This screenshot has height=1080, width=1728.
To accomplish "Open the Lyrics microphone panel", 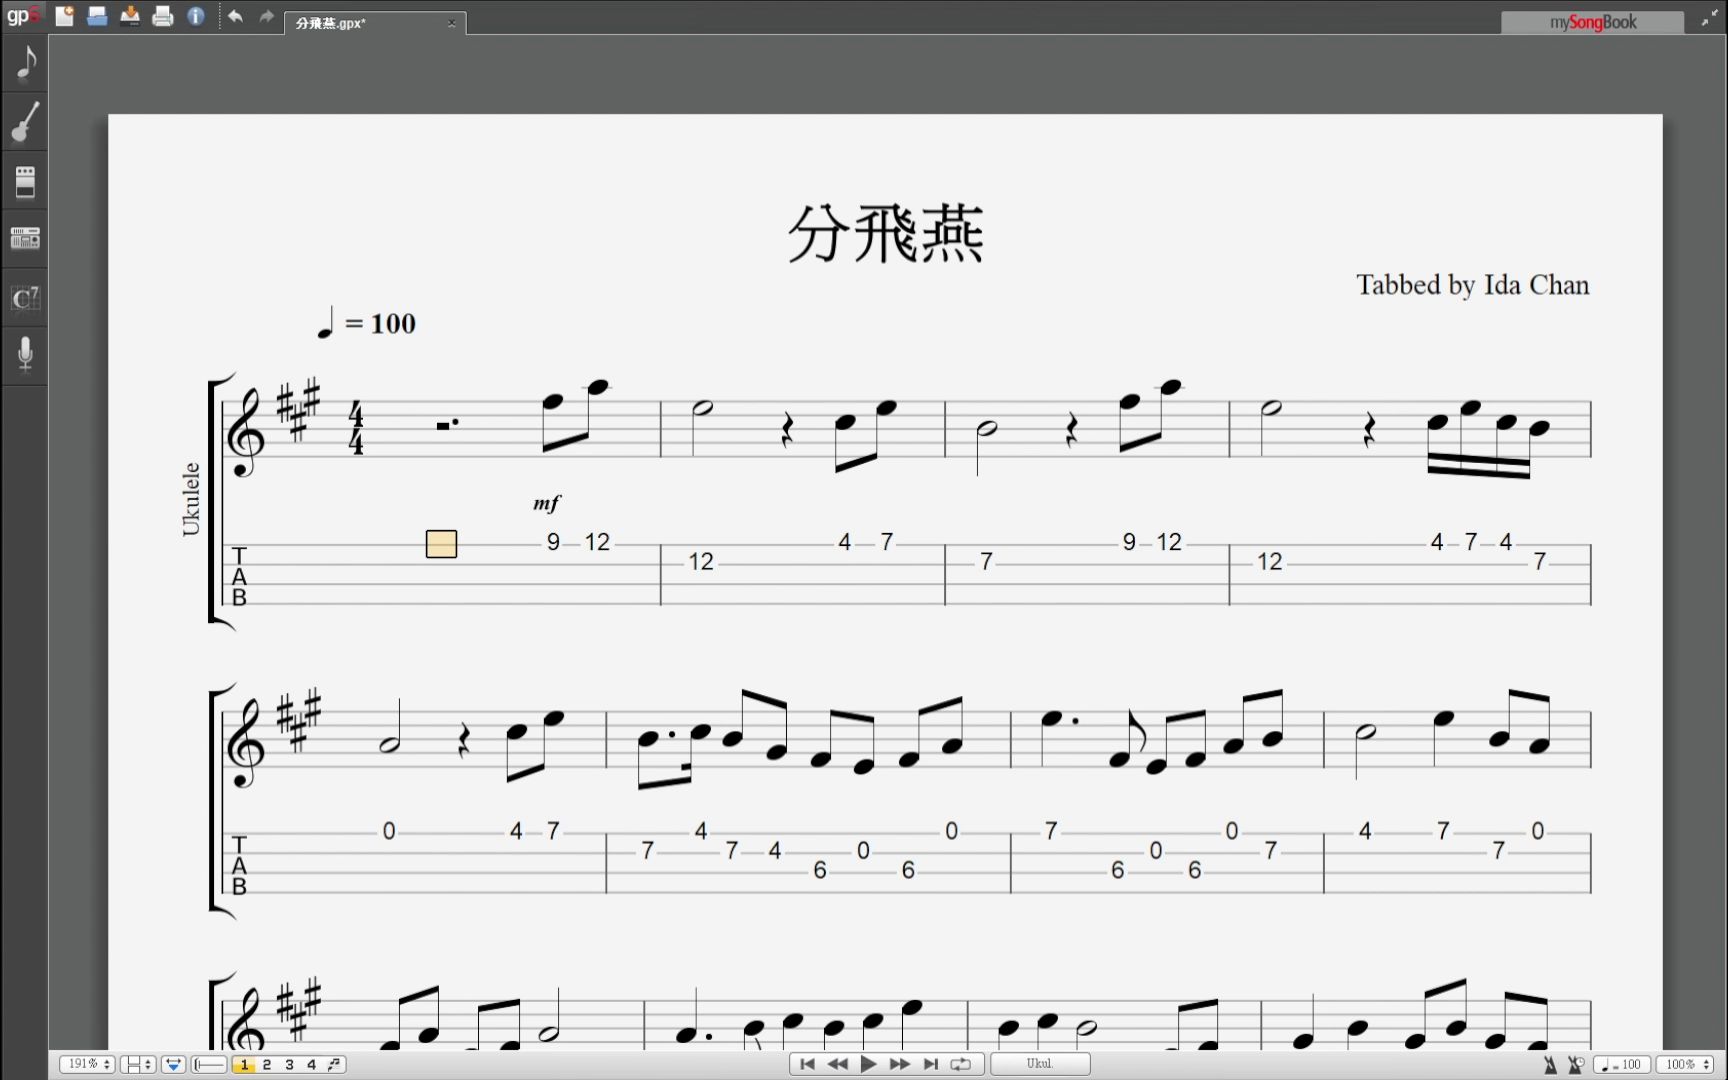I will coord(25,354).
